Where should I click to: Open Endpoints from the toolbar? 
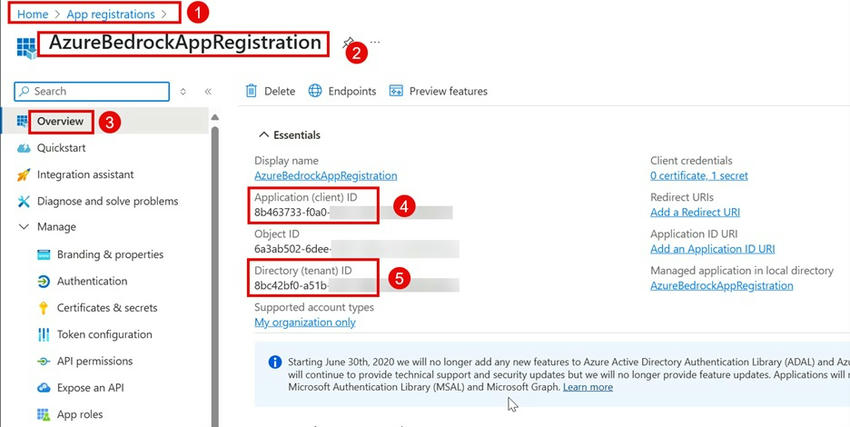342,91
